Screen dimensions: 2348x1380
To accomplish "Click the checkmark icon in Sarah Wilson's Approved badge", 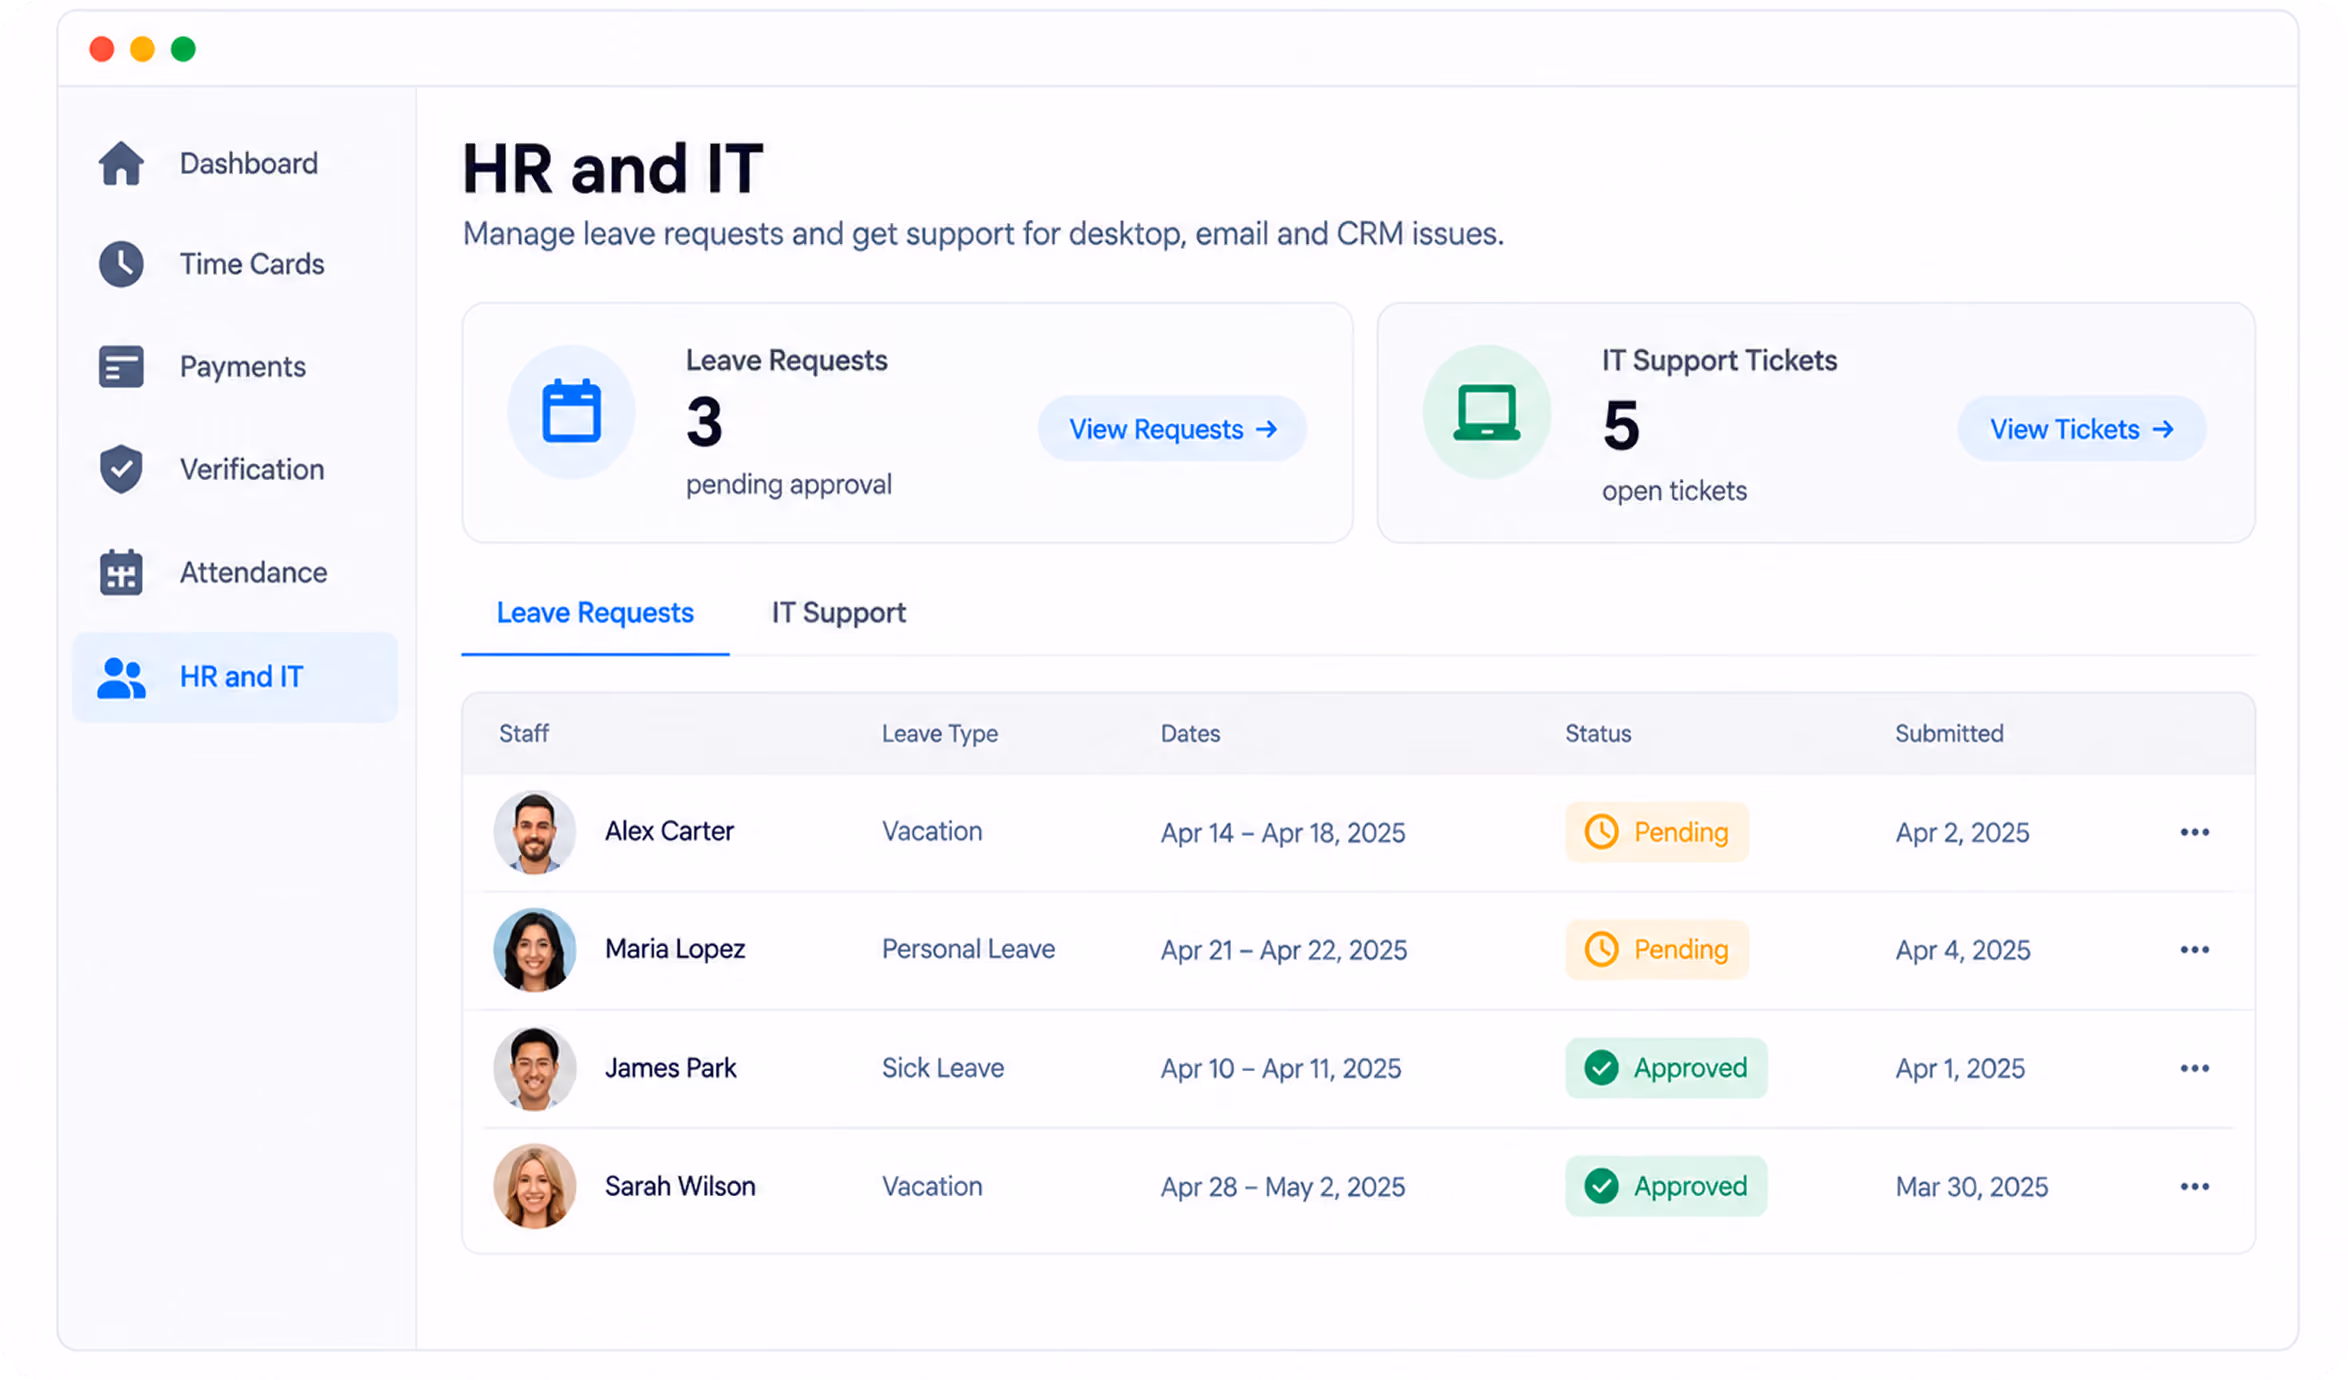I will pos(1601,1187).
